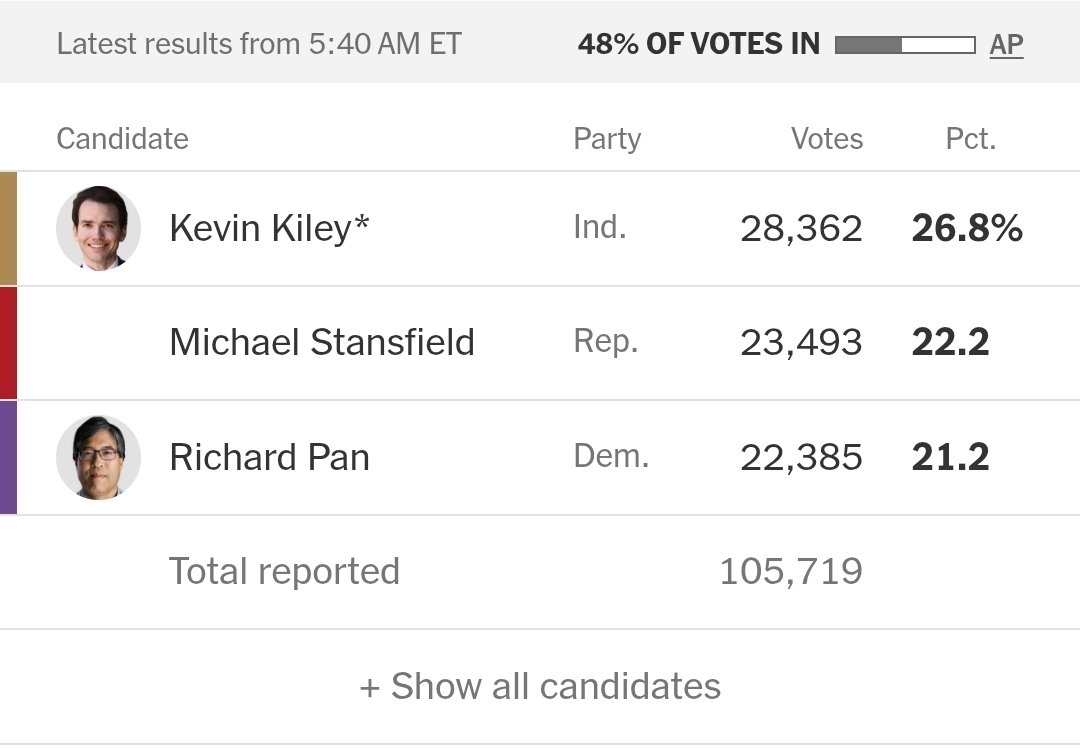Click the Party column header
Screen dimensions: 1080x748
(x=608, y=139)
